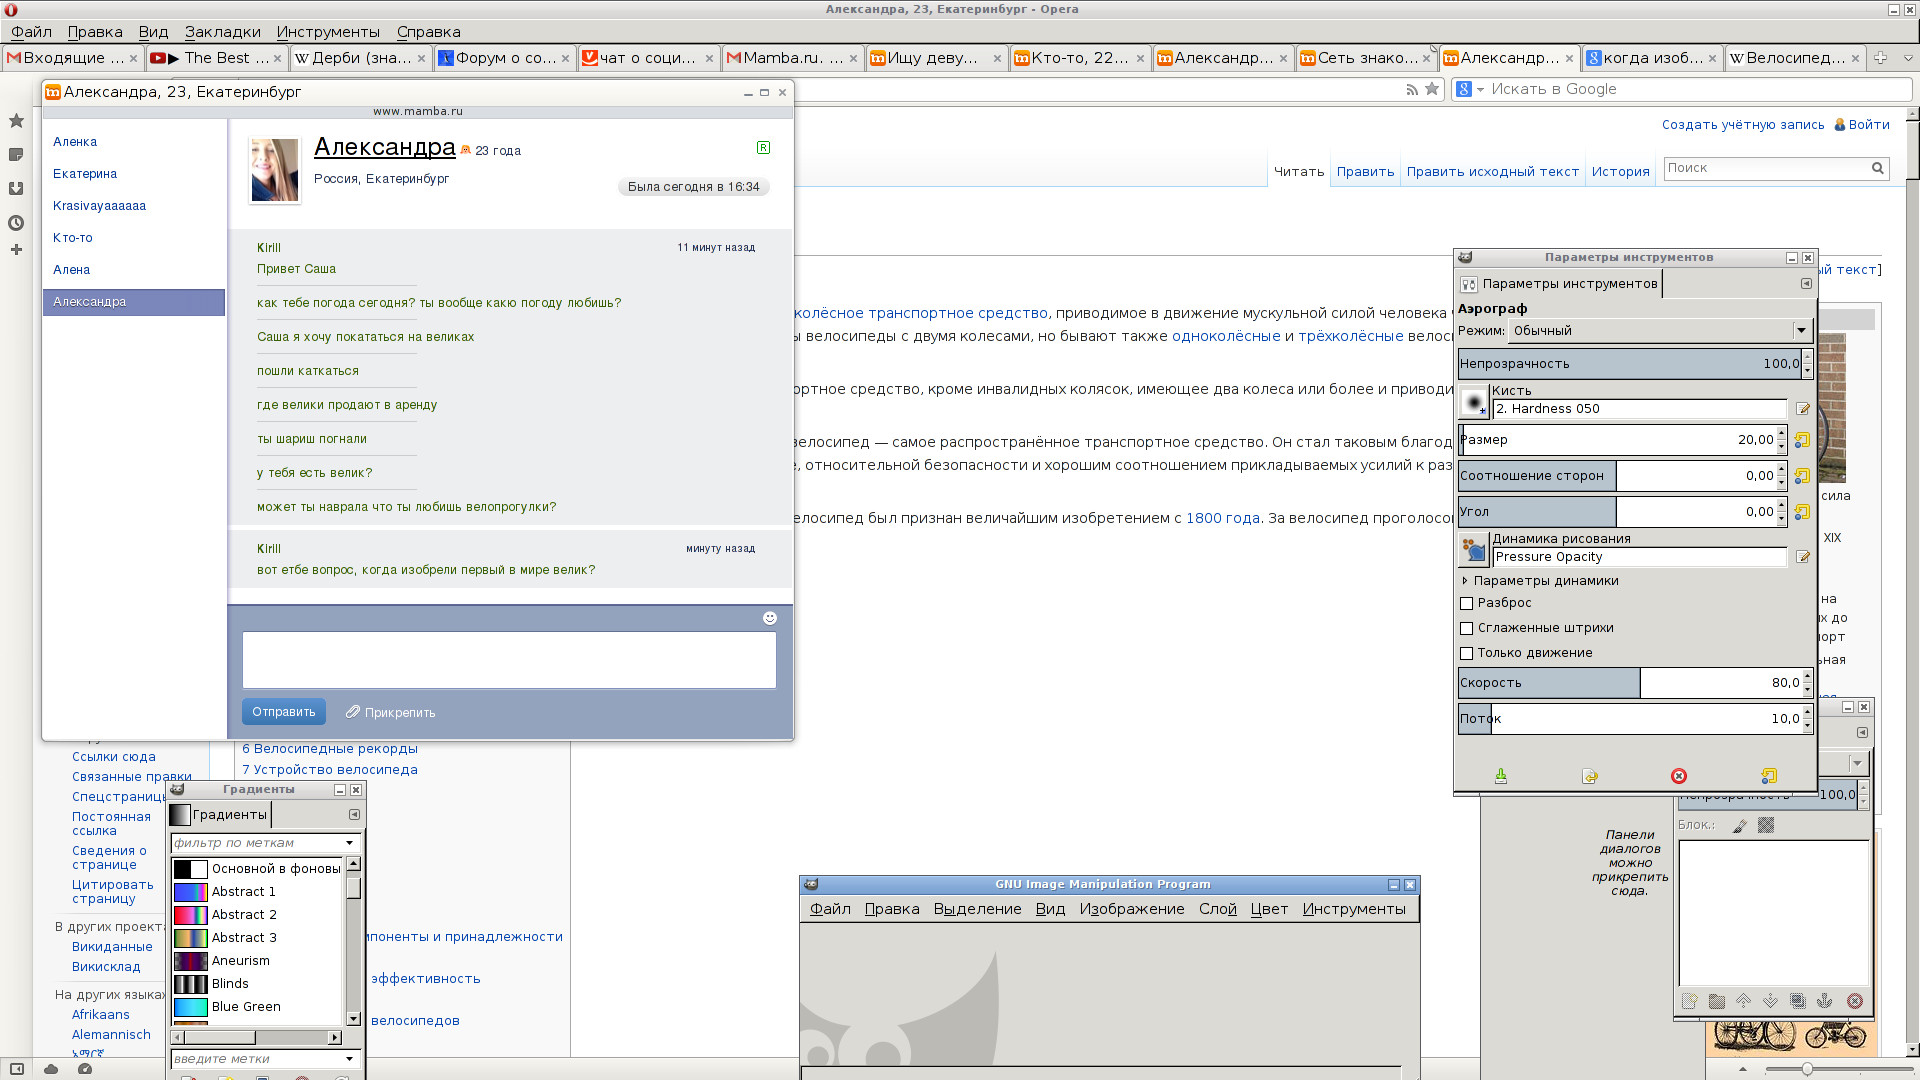This screenshot has width=1920, height=1080.
Task: Switch to Wikipedia Править tab
Action: pos(1365,172)
